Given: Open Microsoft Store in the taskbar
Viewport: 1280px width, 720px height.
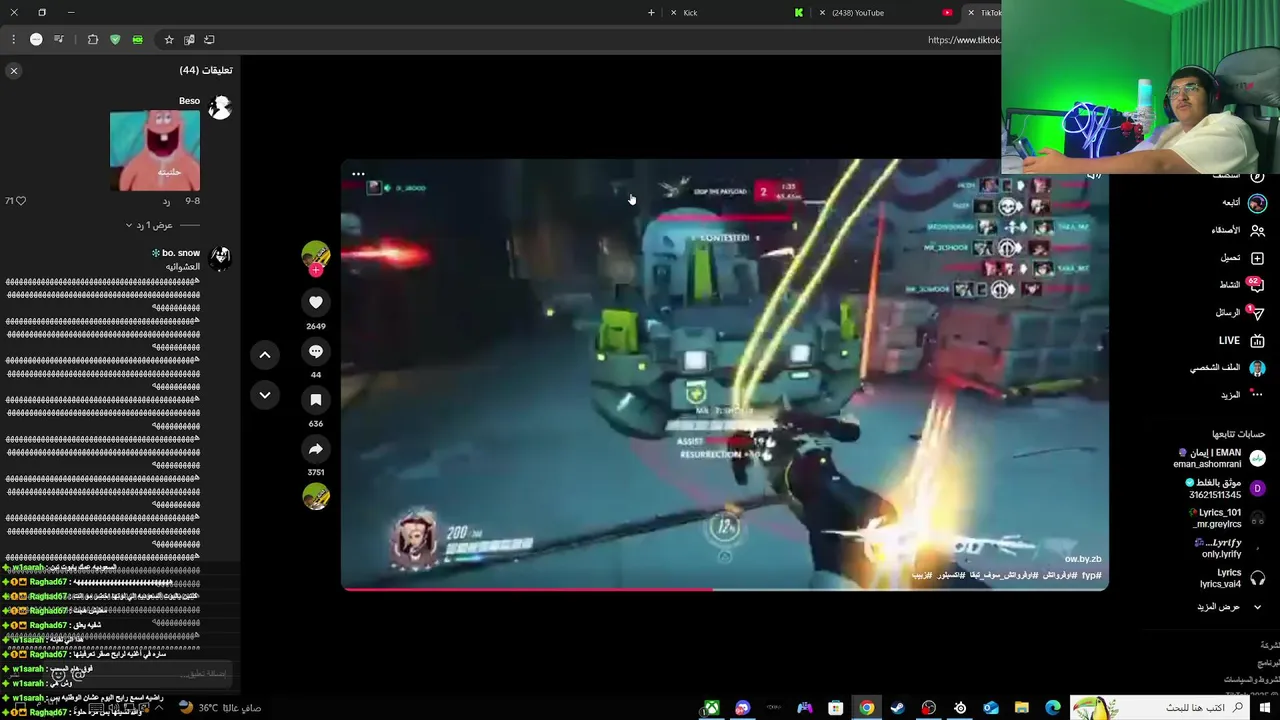Looking at the screenshot, I should click(835, 708).
